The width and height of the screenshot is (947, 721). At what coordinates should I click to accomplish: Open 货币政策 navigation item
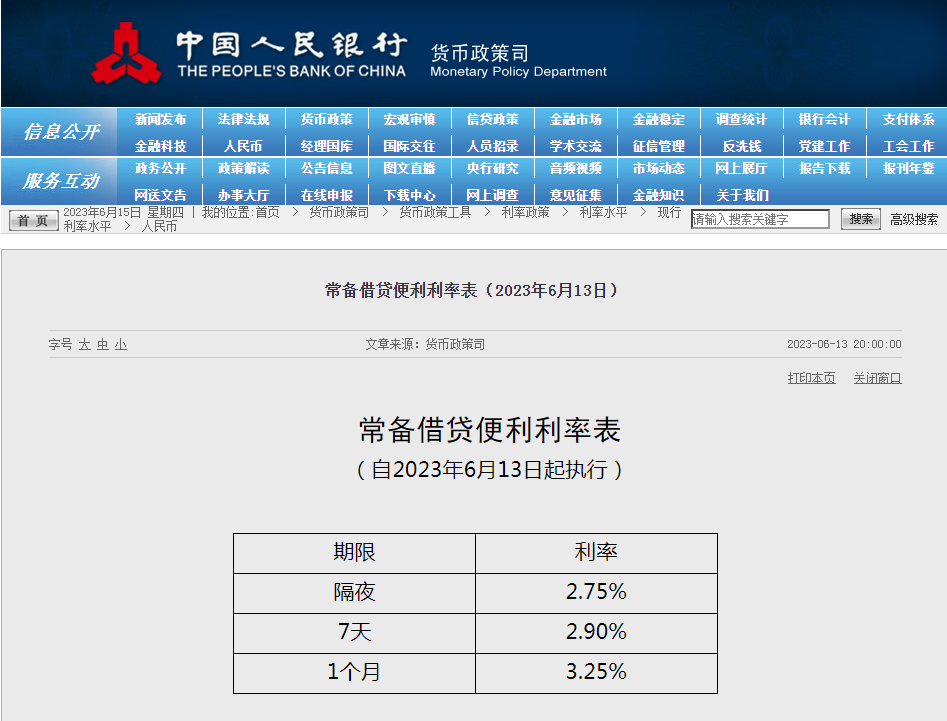[x=327, y=120]
